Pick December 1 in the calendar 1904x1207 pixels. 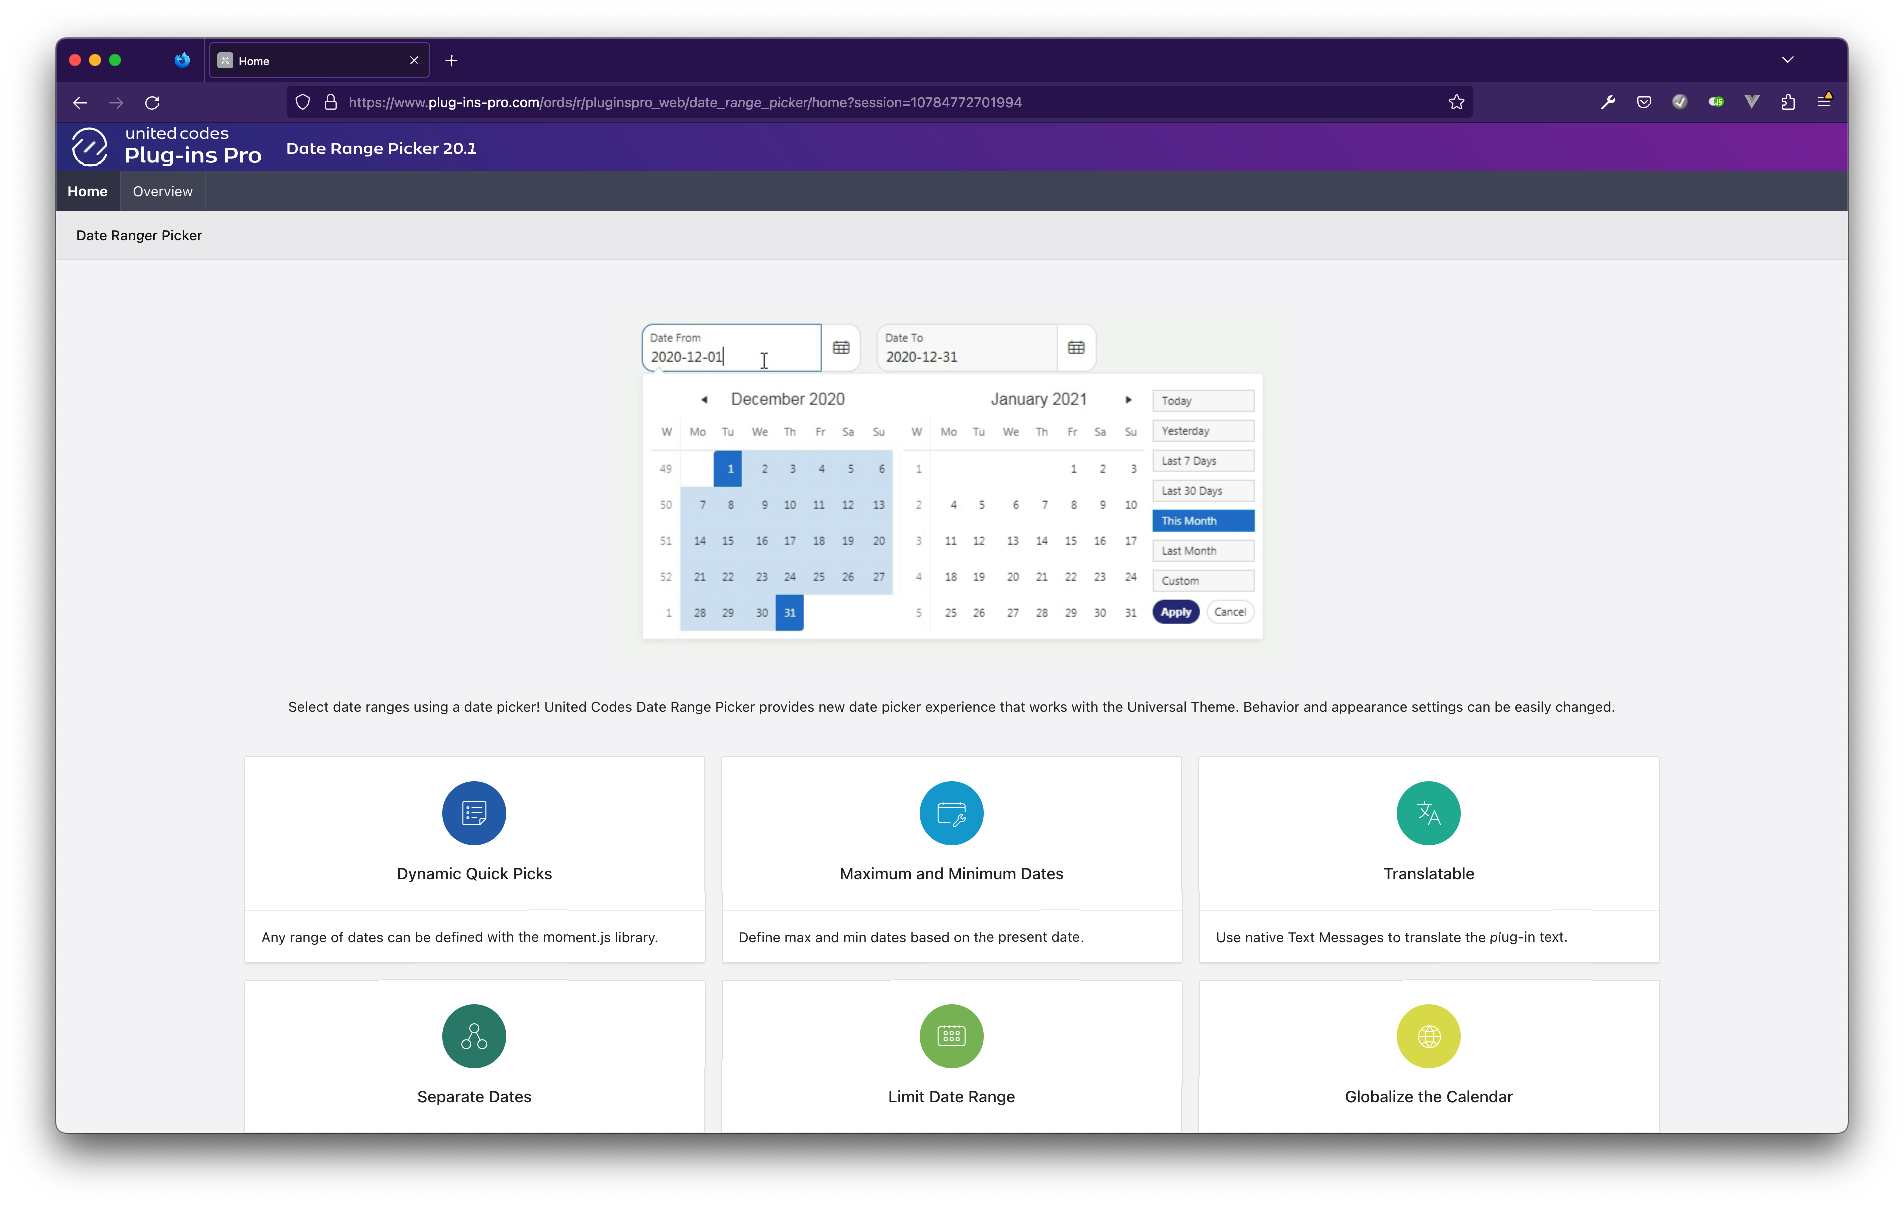pyautogui.click(x=728, y=469)
